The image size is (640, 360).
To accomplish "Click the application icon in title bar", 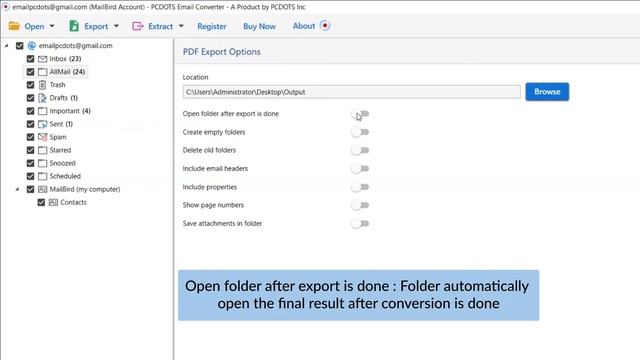I will pyautogui.click(x=6, y=7).
